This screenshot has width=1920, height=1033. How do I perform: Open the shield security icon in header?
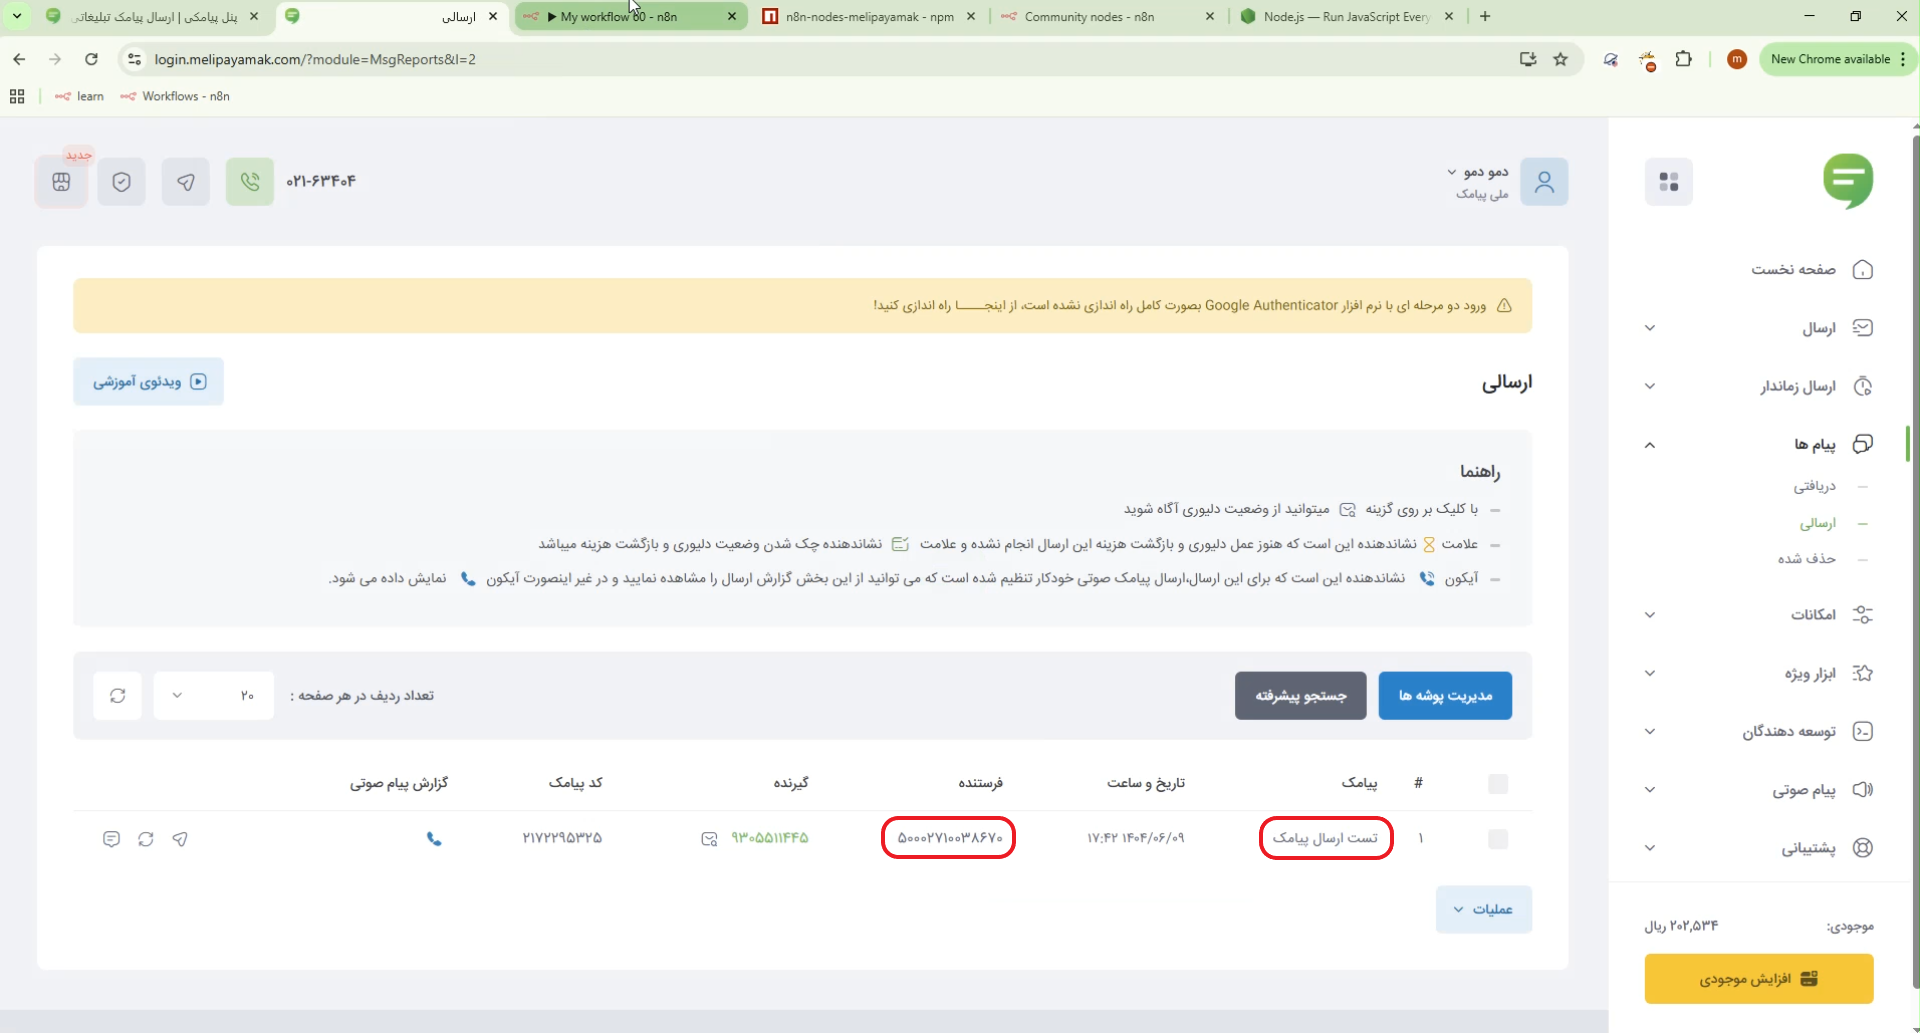[x=122, y=182]
